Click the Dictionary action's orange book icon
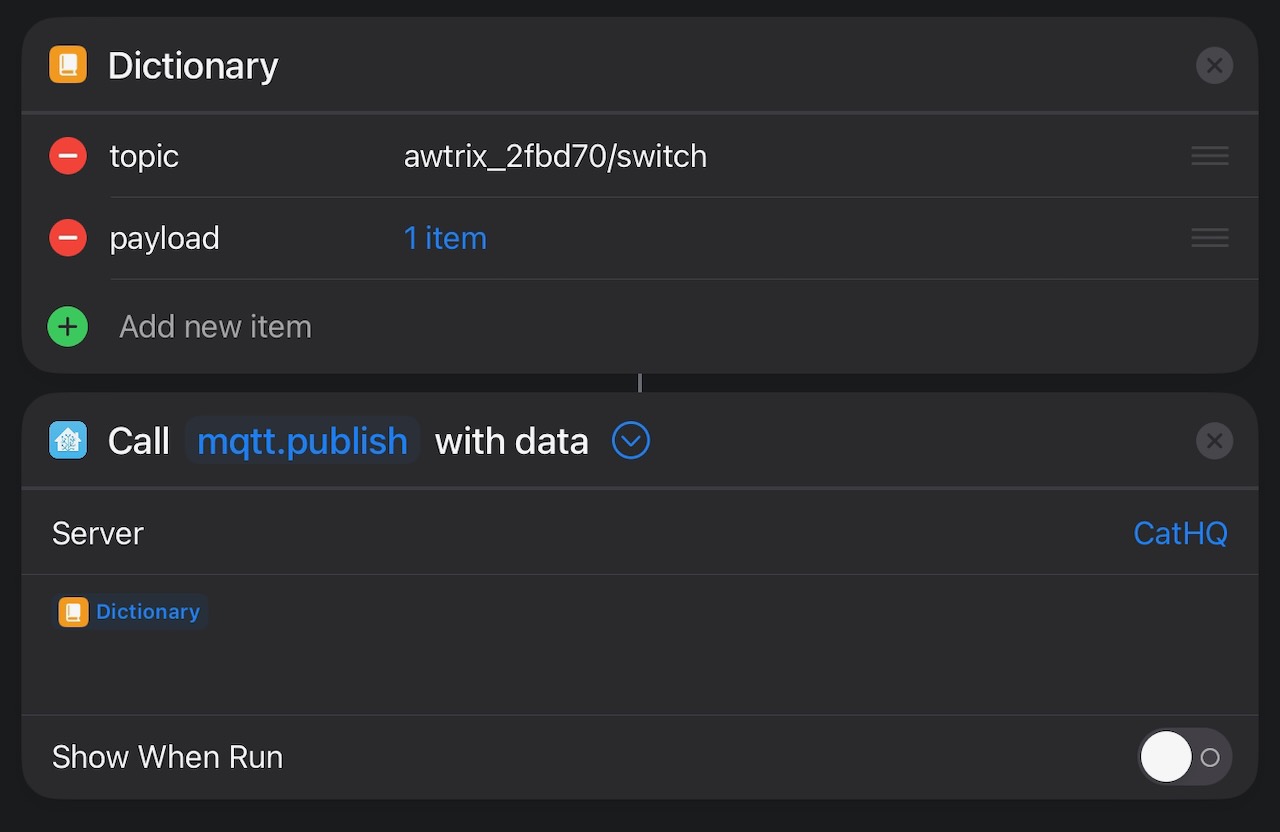The height and width of the screenshot is (832, 1280). [68, 64]
